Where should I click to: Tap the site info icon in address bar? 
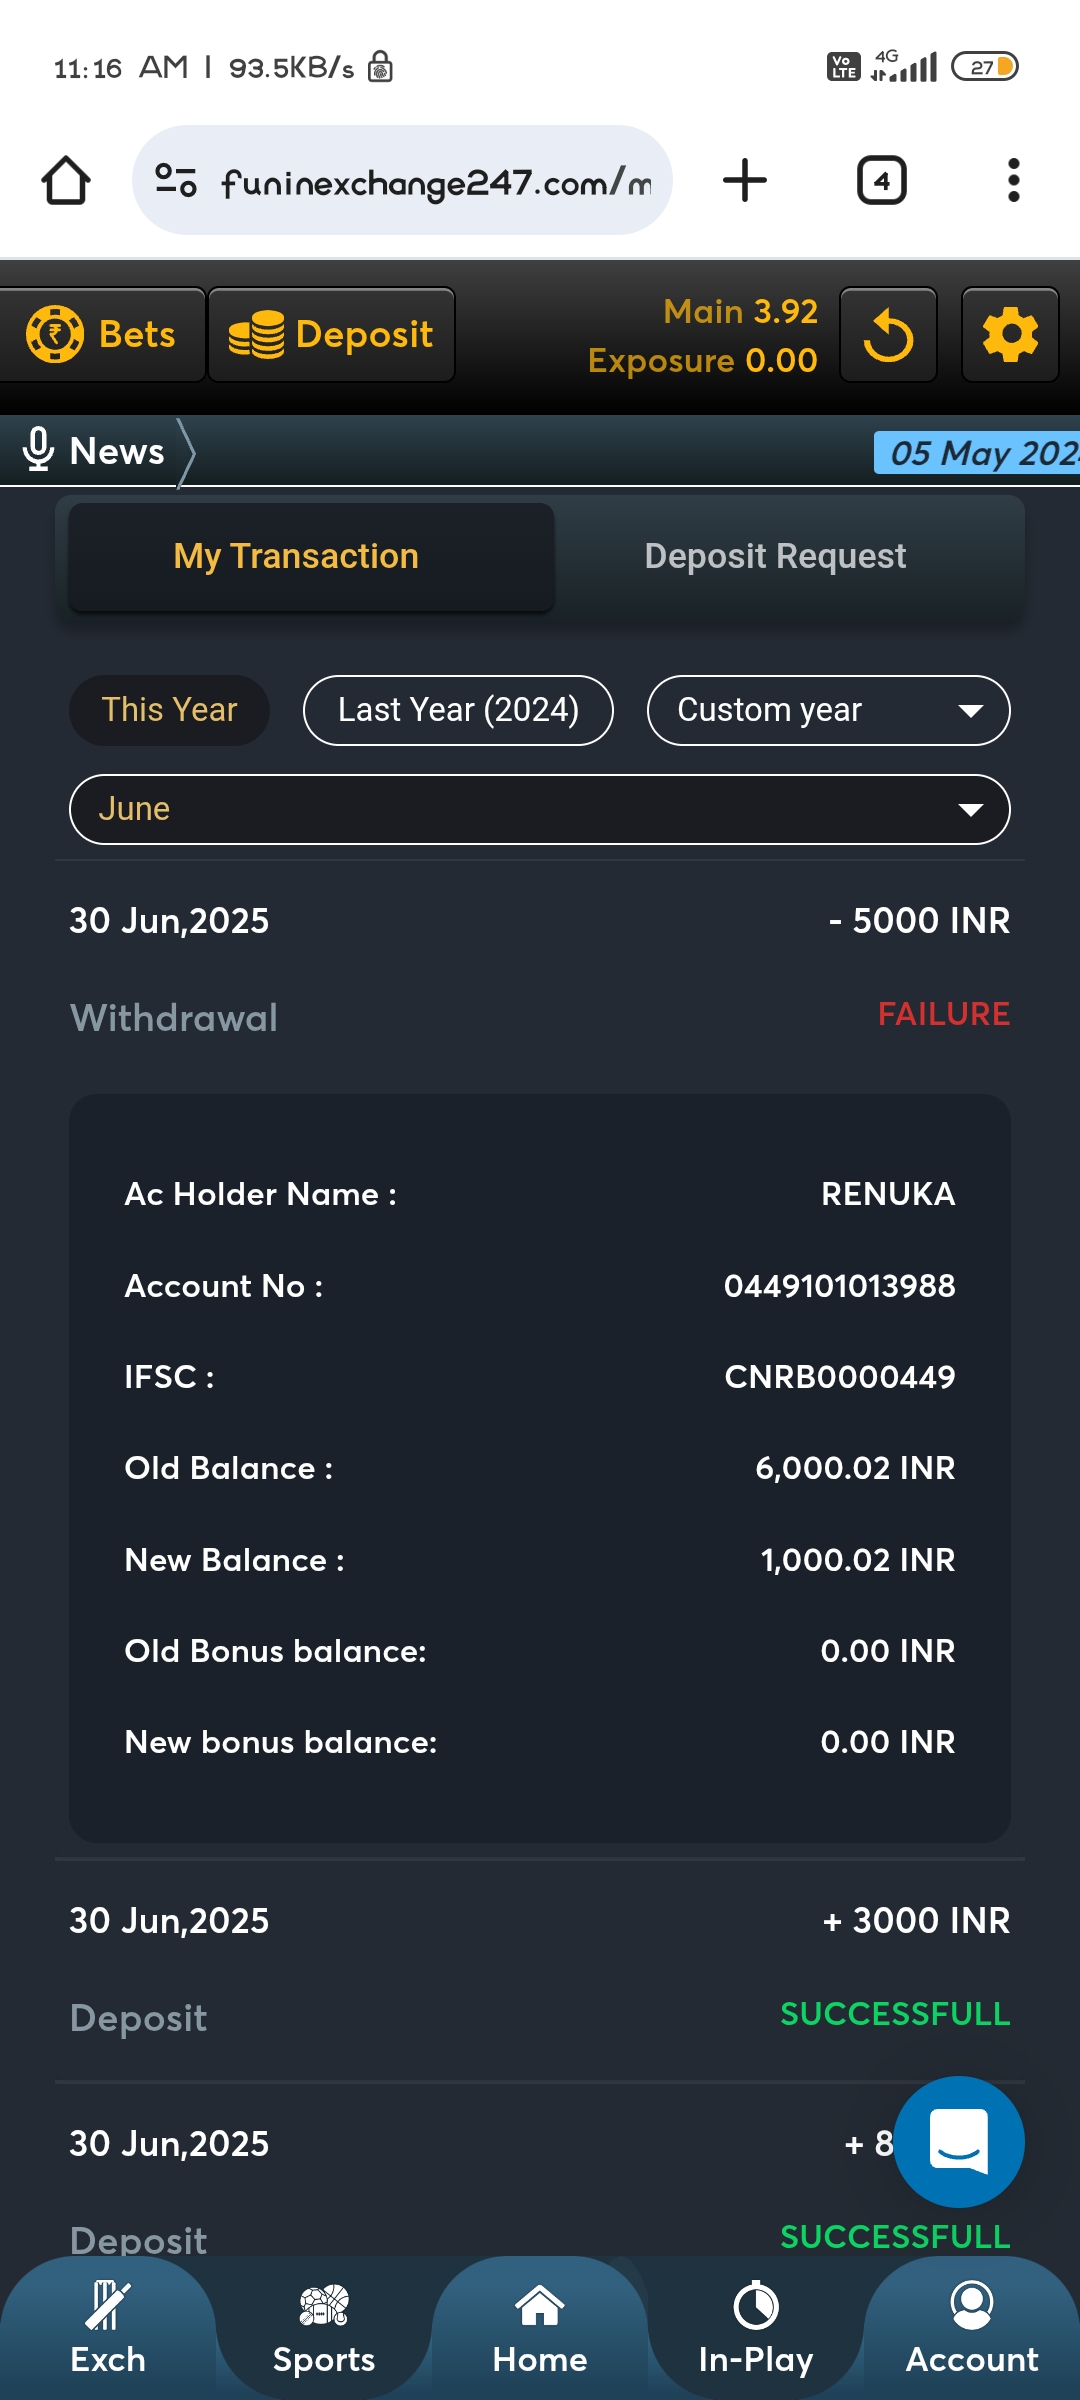176,181
